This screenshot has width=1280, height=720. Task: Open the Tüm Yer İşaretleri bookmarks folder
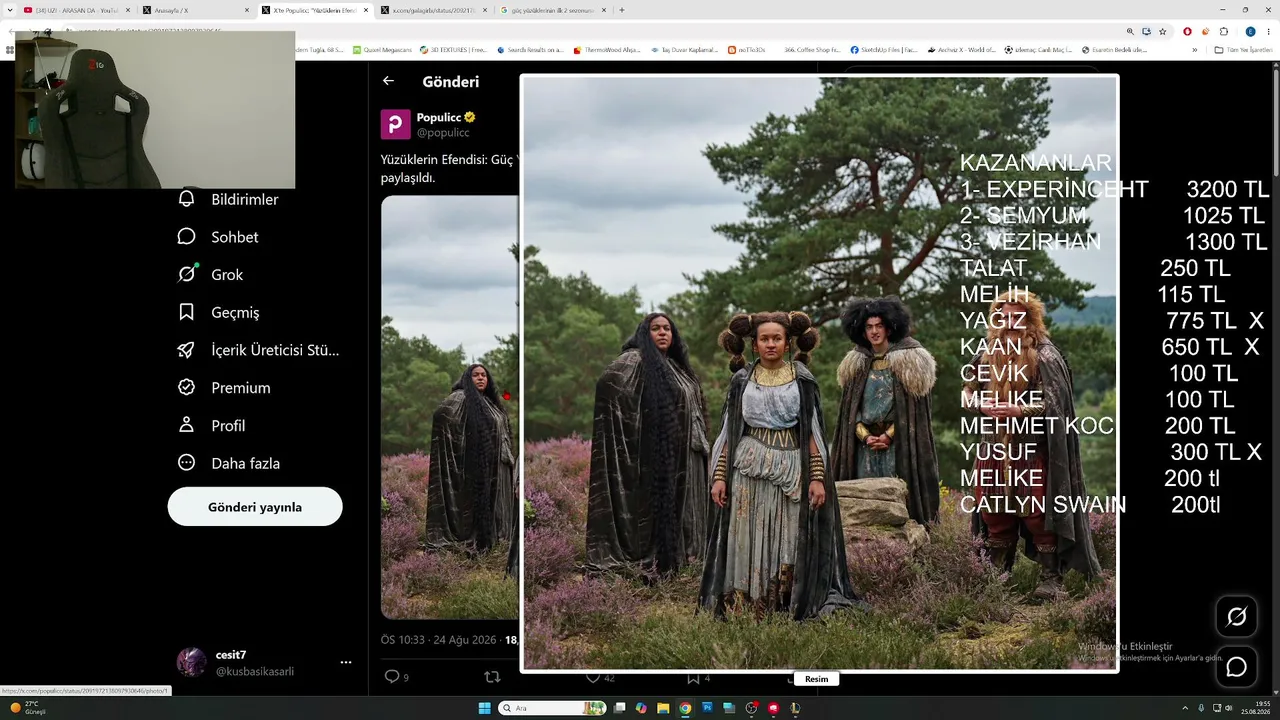pyautogui.click(x=1244, y=49)
